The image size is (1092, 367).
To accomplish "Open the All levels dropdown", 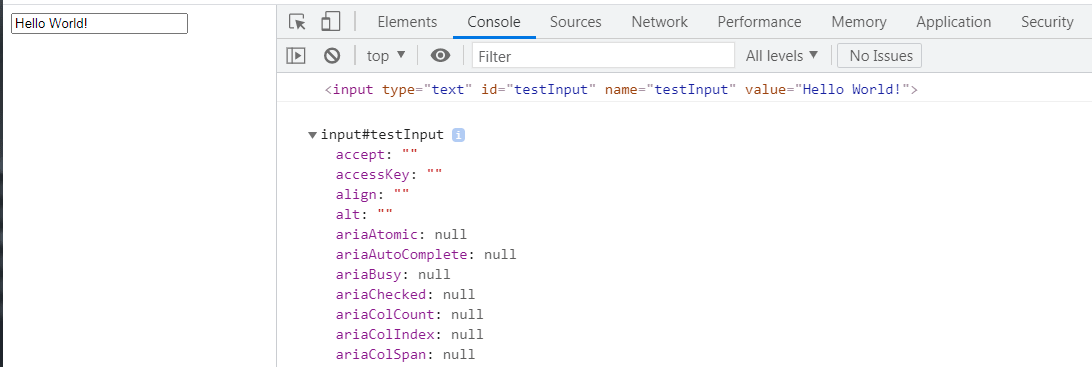I will [x=781, y=56].
